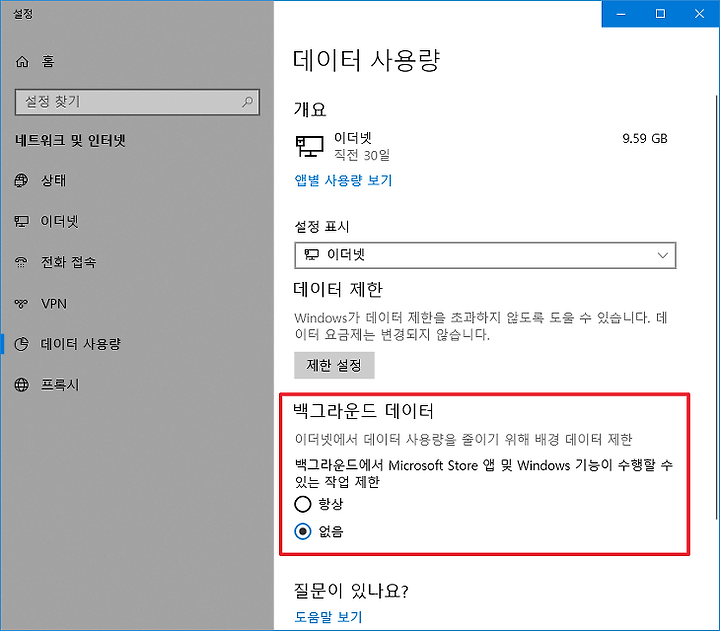Click the 9.59 GB usage value

645,139
